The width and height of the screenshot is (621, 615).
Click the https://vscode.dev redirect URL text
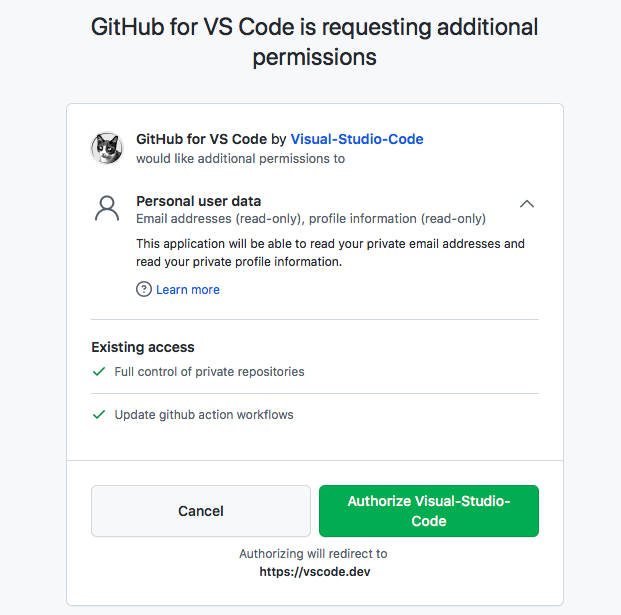click(315, 571)
